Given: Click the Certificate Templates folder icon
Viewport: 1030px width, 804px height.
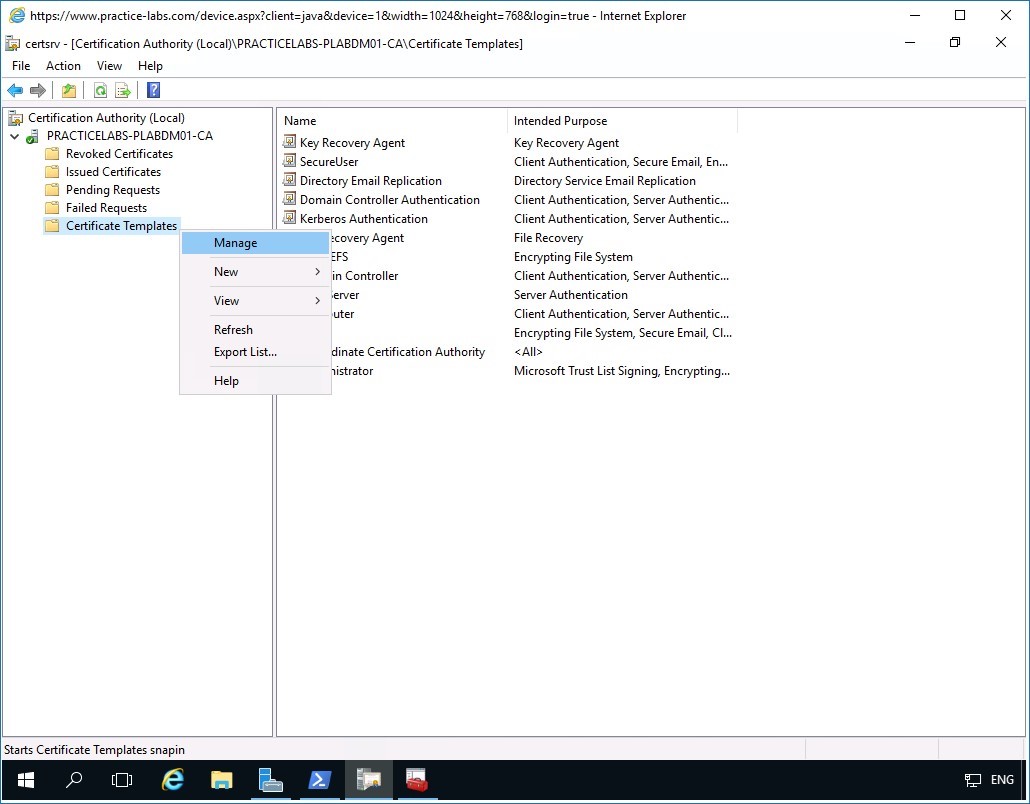Looking at the screenshot, I should 53,226.
